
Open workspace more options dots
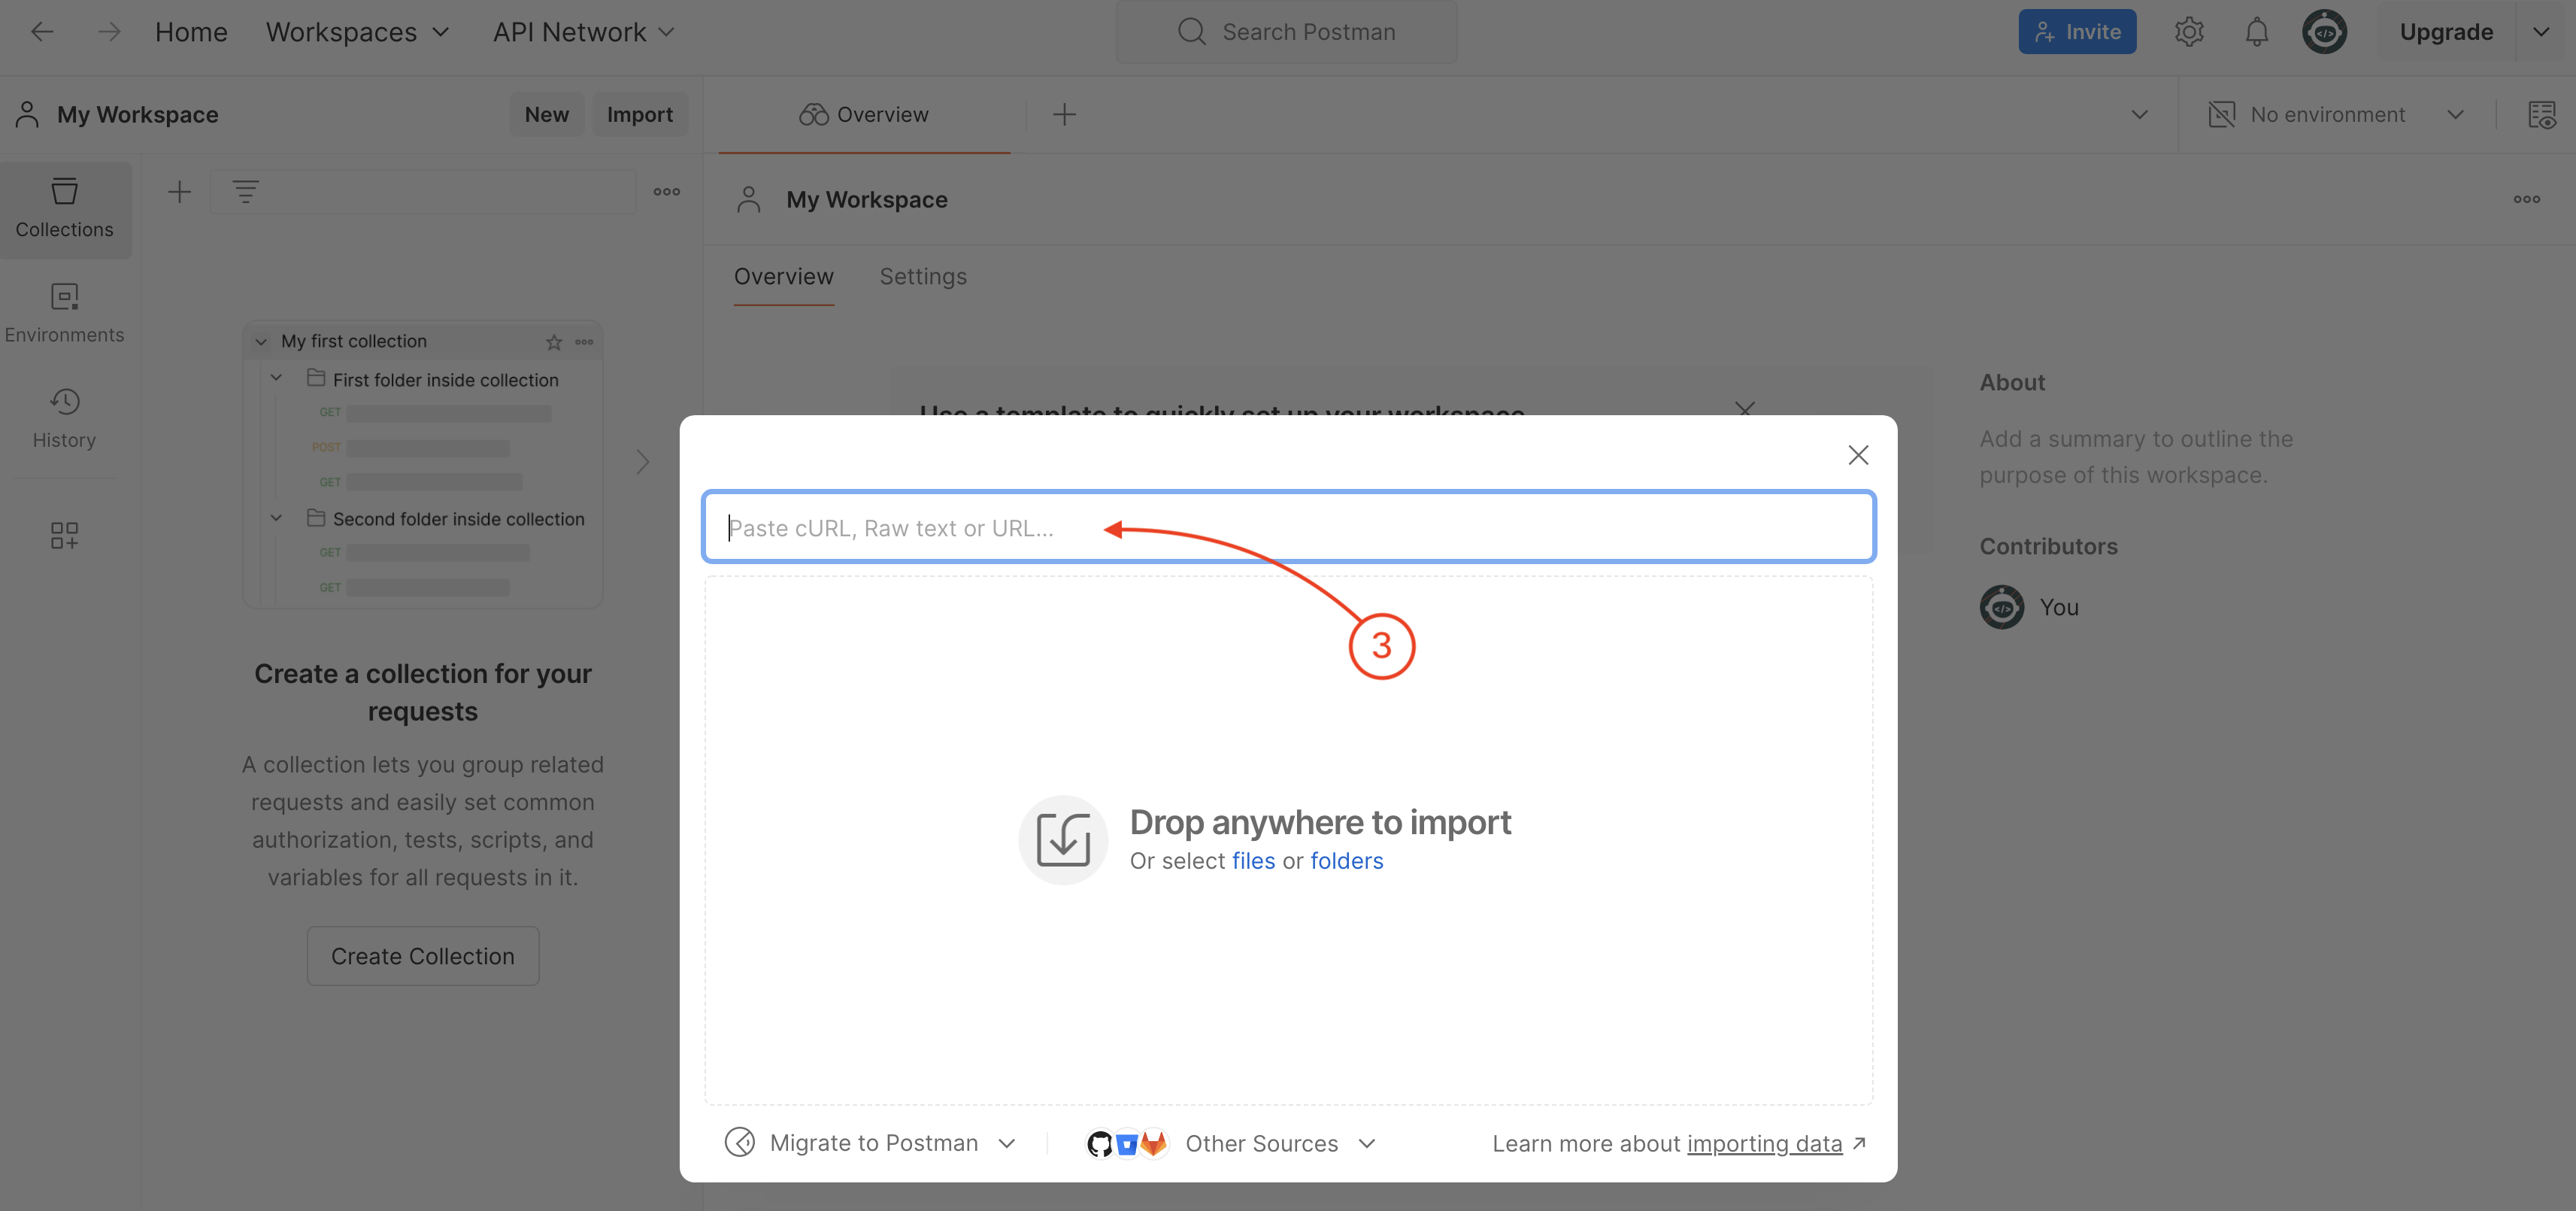tap(2526, 199)
